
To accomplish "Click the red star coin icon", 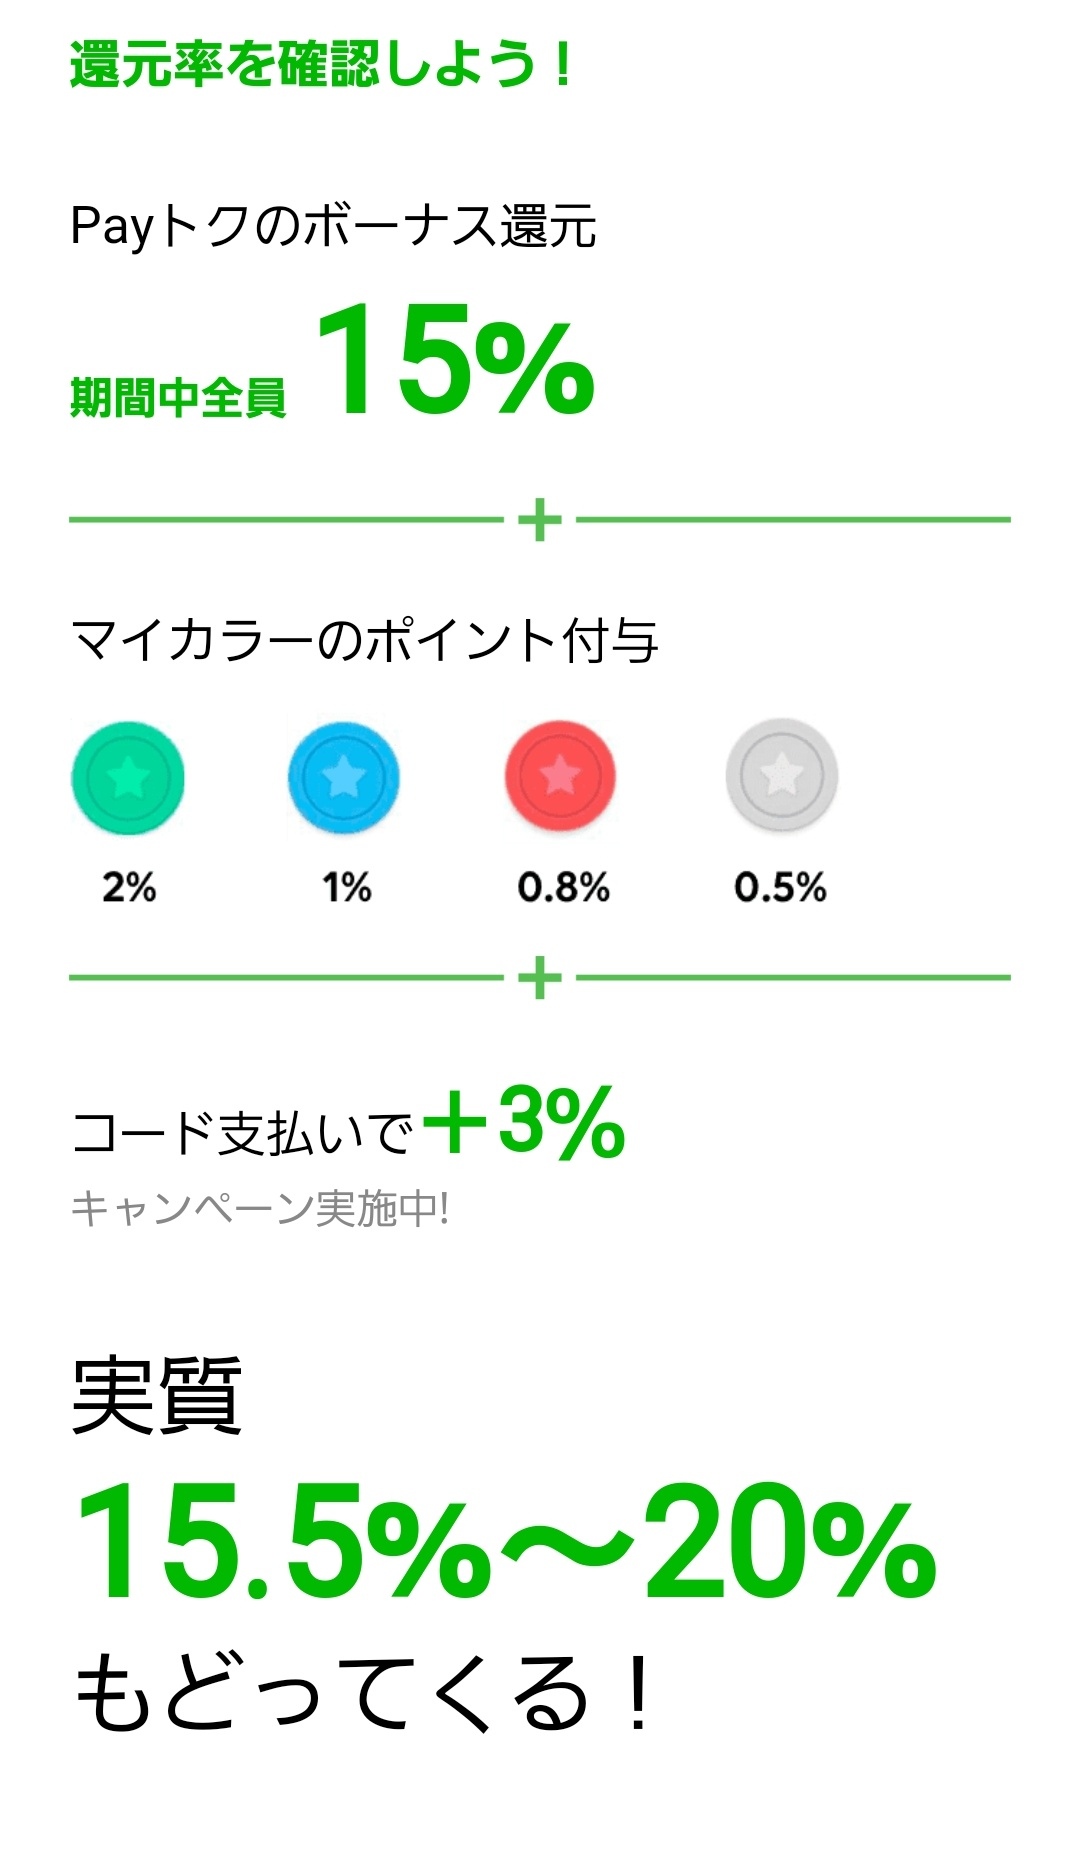I will pyautogui.click(x=560, y=776).
